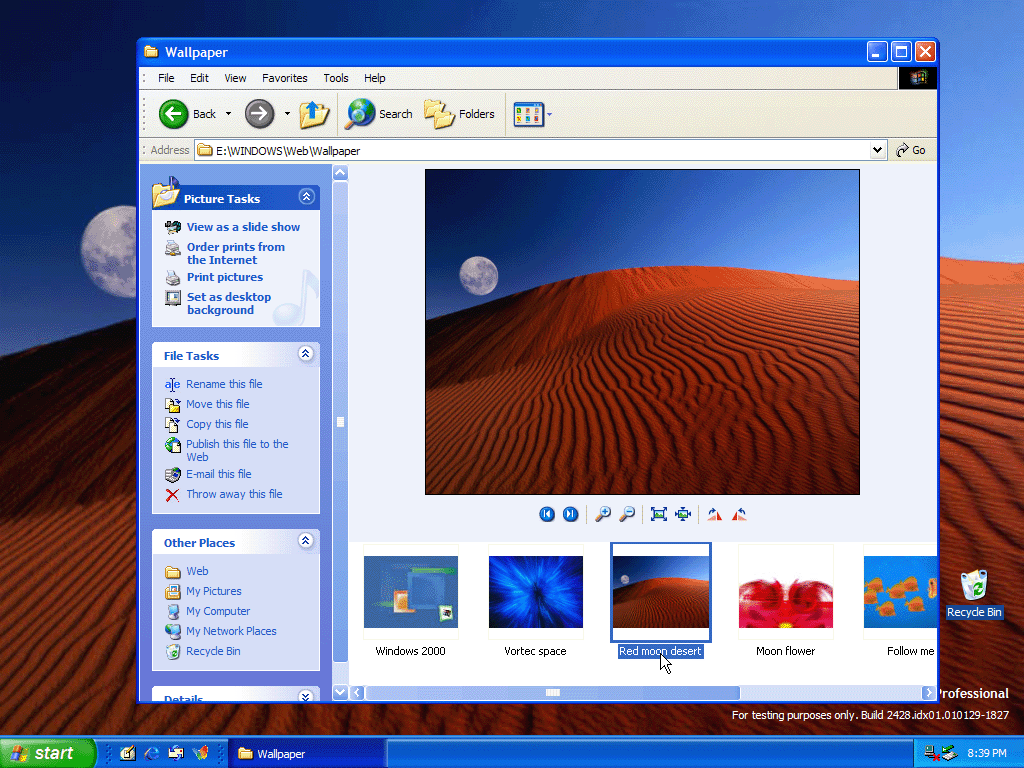Screen dimensions: 1024x768
Task: Rotate the image clockwise
Action: (x=714, y=515)
